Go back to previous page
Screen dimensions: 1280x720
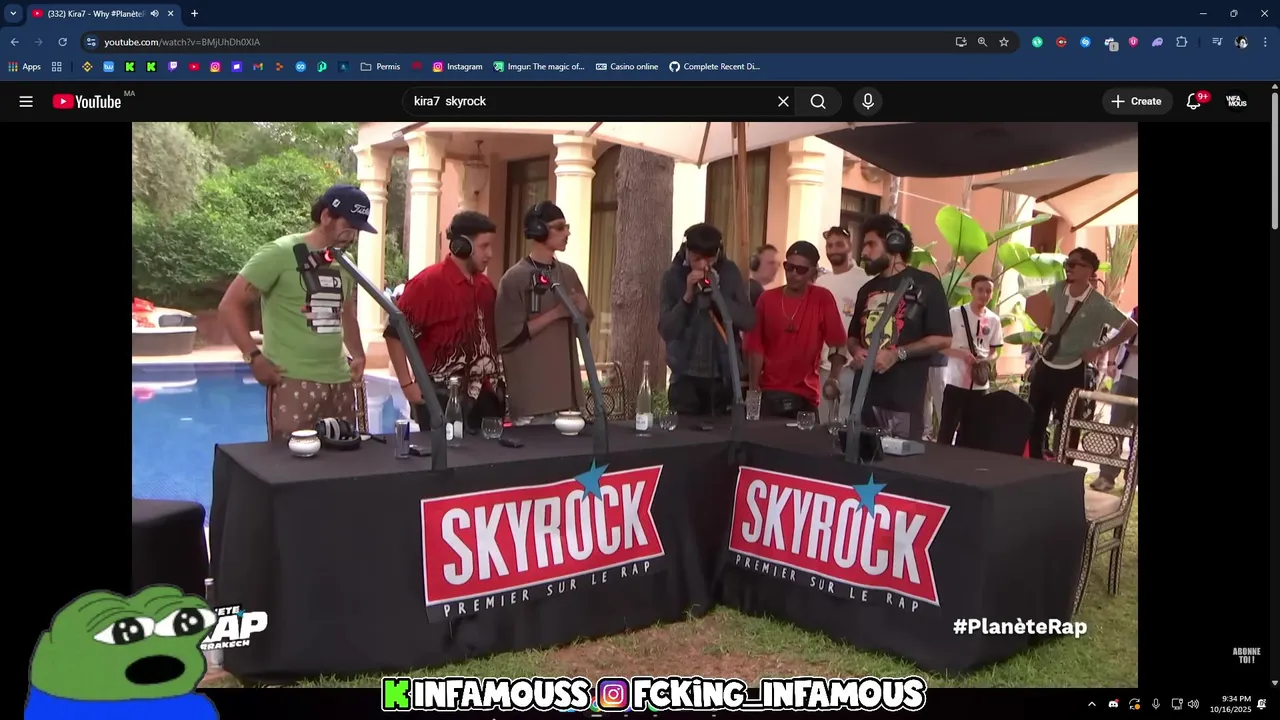(x=14, y=42)
